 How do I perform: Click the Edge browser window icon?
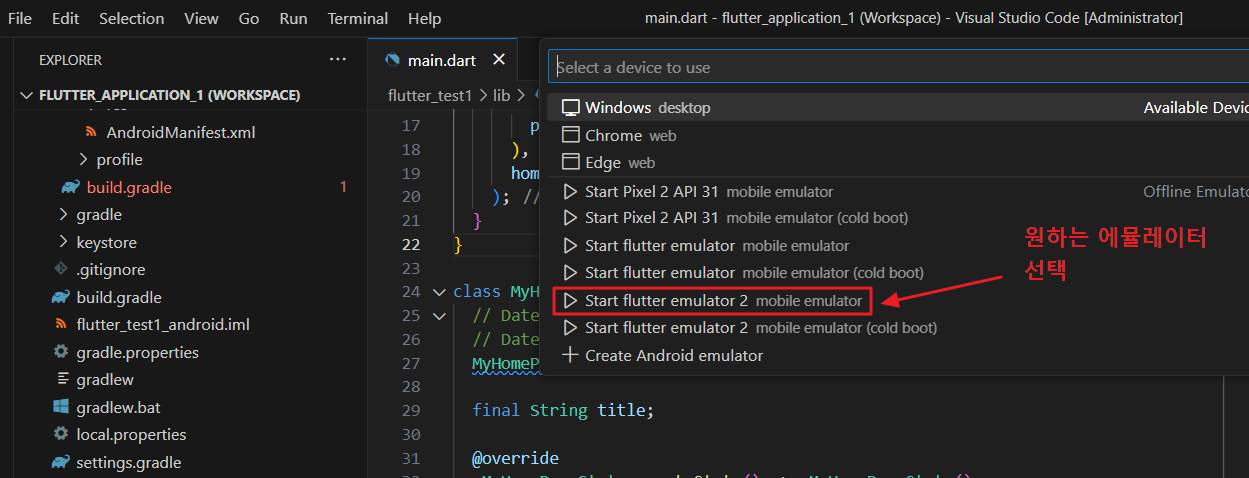pyautogui.click(x=570, y=162)
